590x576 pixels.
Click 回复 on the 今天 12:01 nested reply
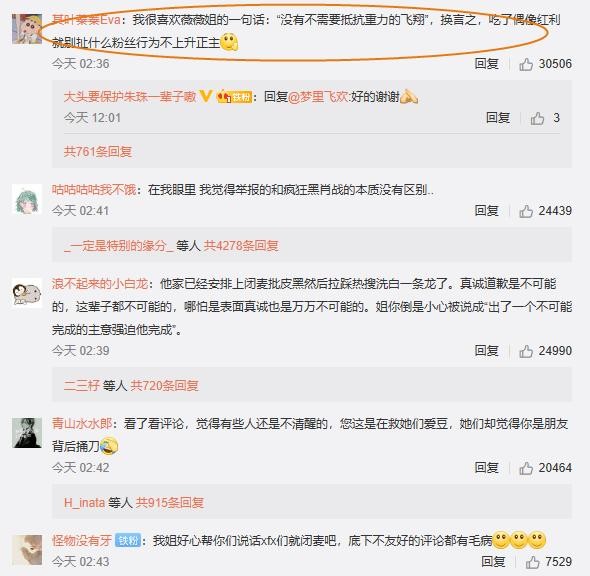(498, 118)
